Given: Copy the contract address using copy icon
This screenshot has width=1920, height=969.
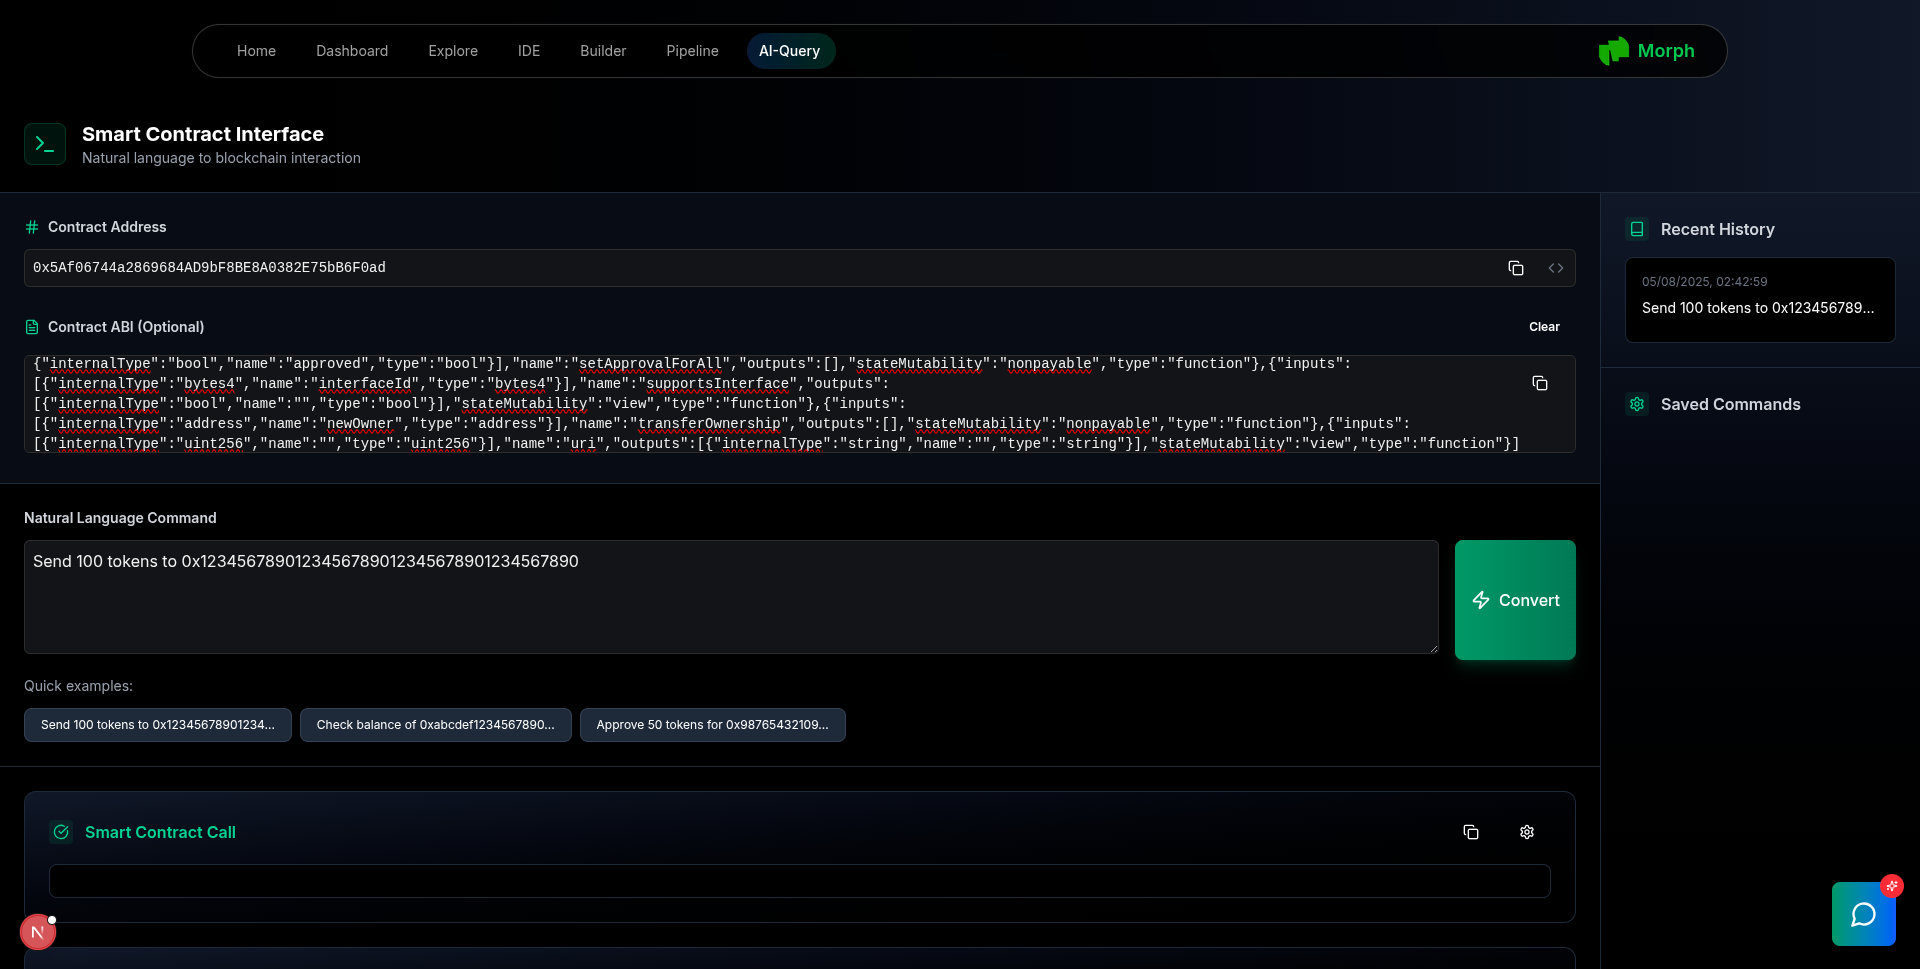Looking at the screenshot, I should point(1516,267).
